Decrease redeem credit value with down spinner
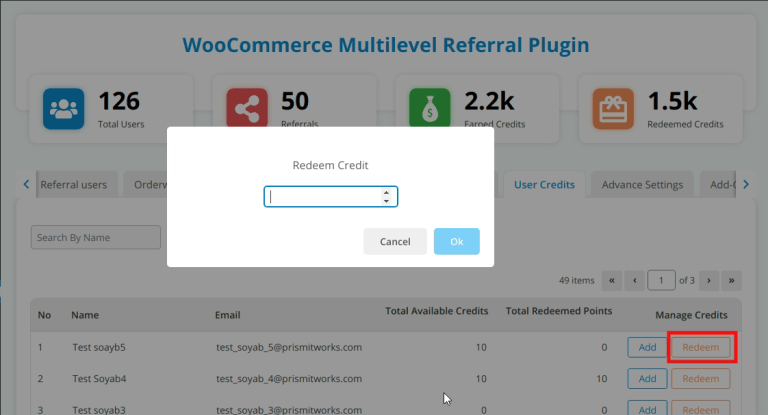This screenshot has height=415, width=768. tap(386, 201)
